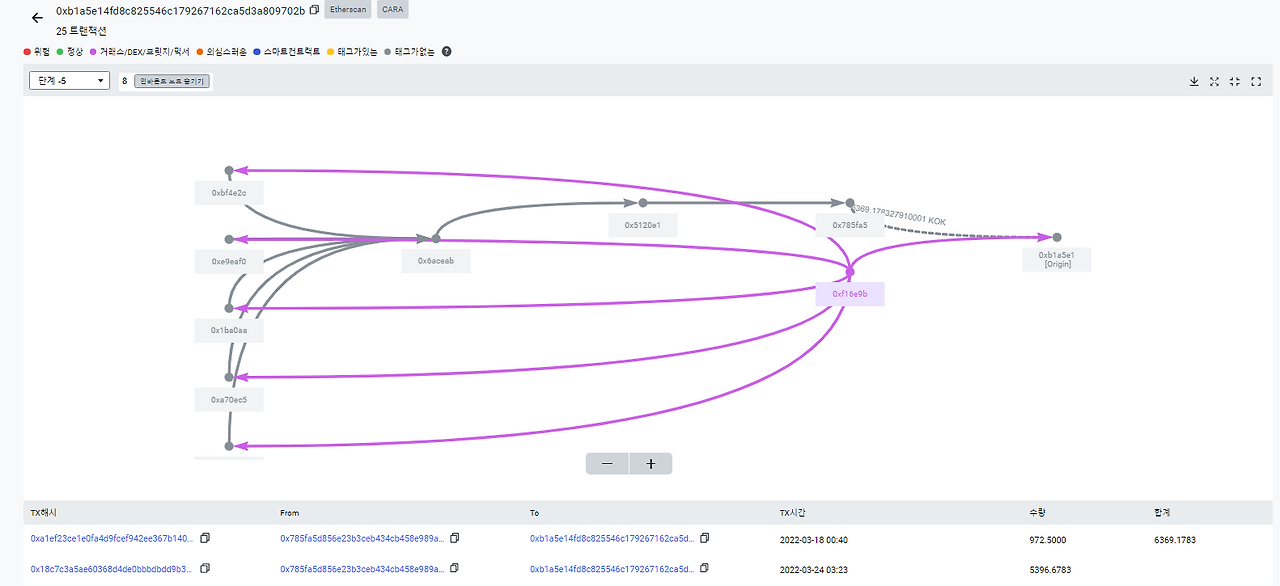
Task: Open From address link in first table row
Action: 362,539
